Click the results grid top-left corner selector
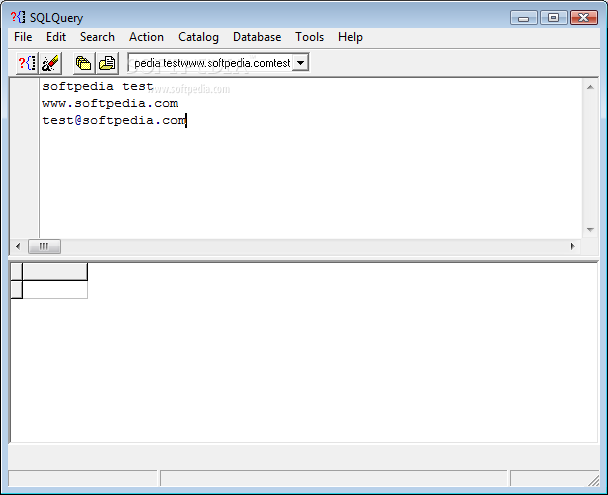 tap(17, 271)
